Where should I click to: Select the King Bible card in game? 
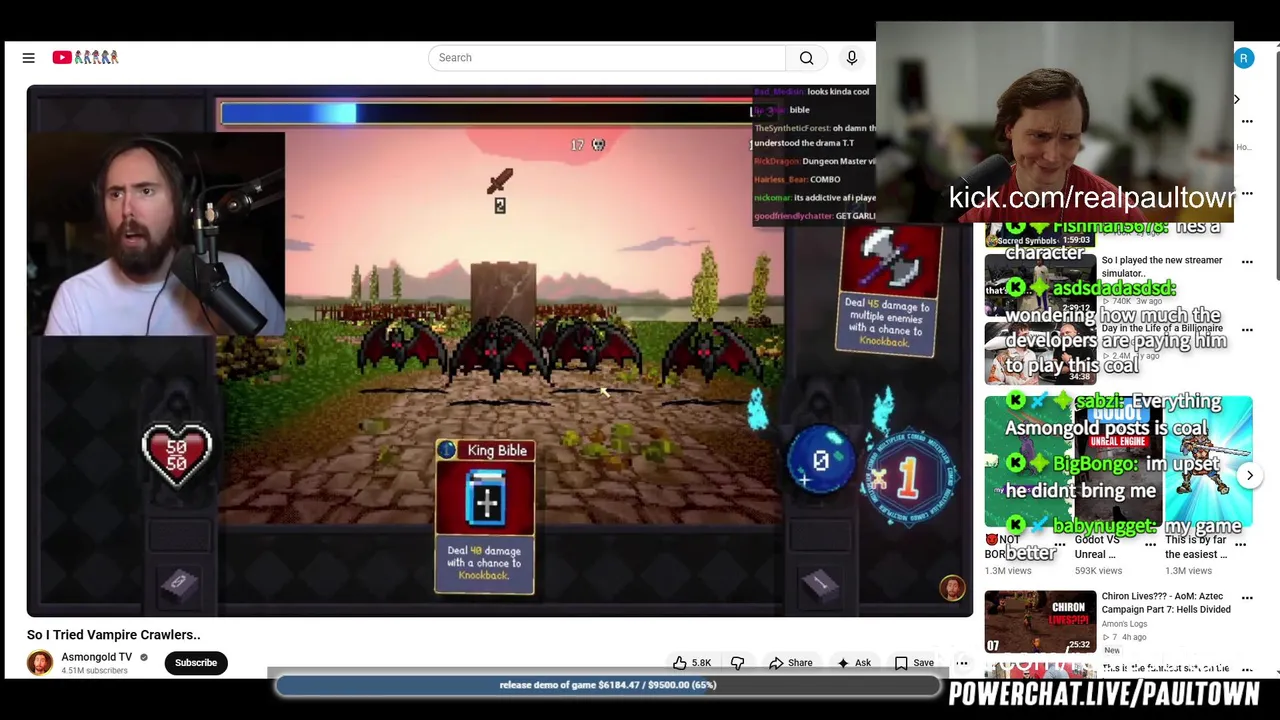[x=485, y=516]
